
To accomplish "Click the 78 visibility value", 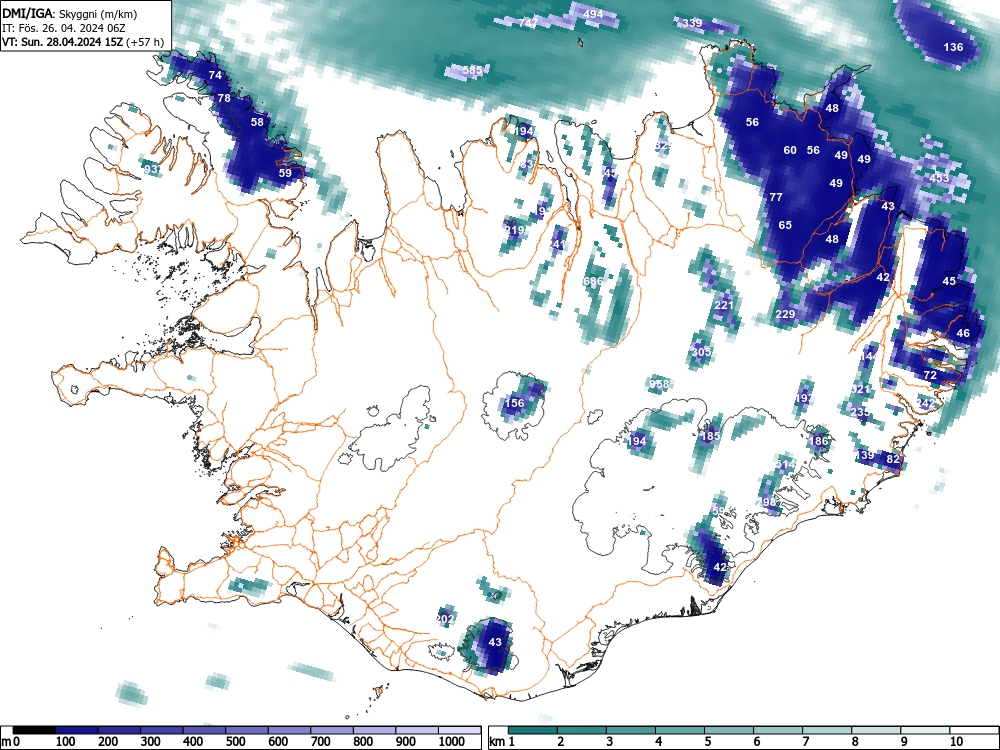I will click(x=224, y=98).
